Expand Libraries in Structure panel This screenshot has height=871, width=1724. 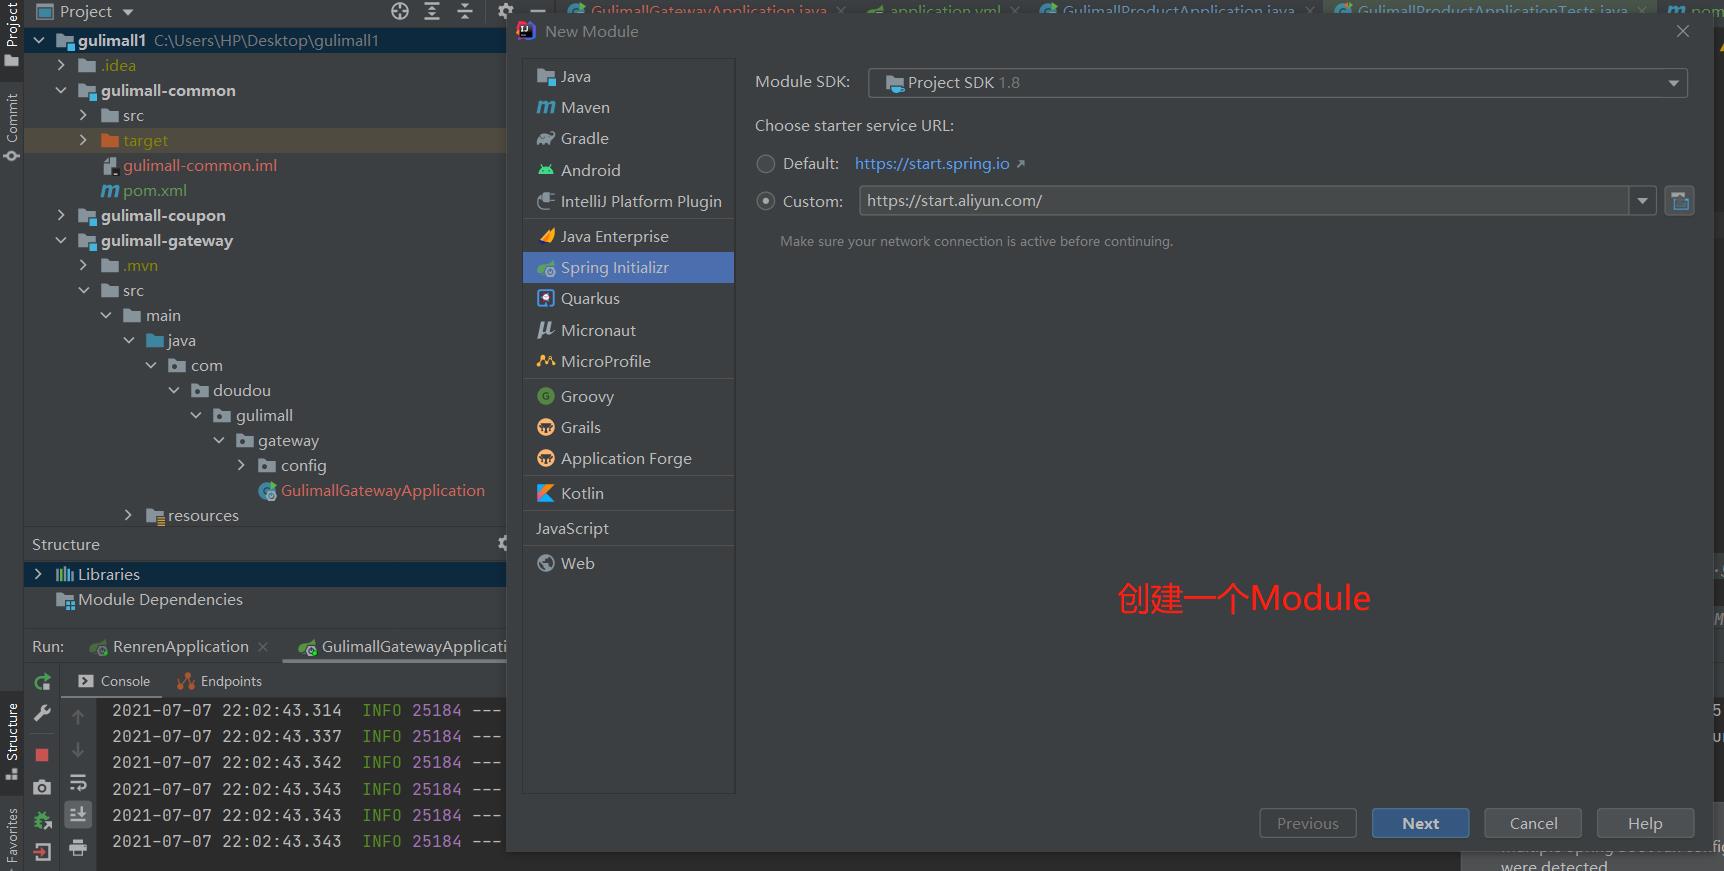pos(38,575)
